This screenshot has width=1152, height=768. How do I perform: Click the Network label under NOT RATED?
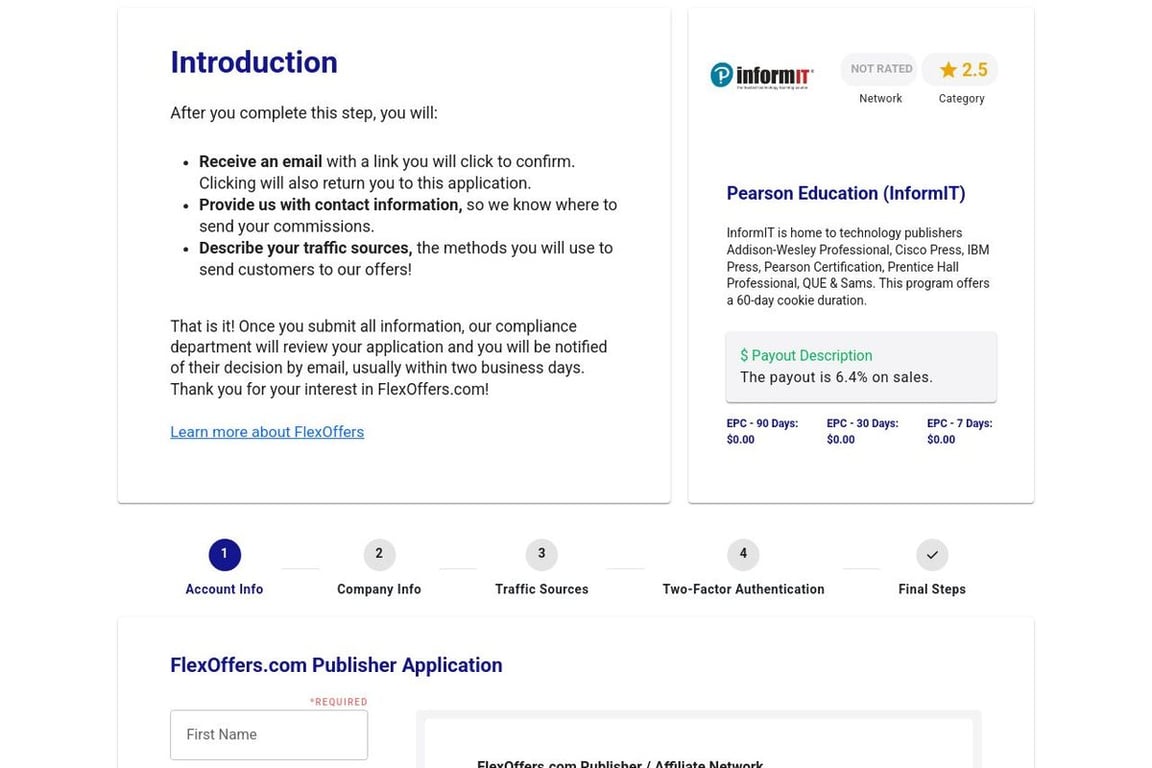click(880, 98)
